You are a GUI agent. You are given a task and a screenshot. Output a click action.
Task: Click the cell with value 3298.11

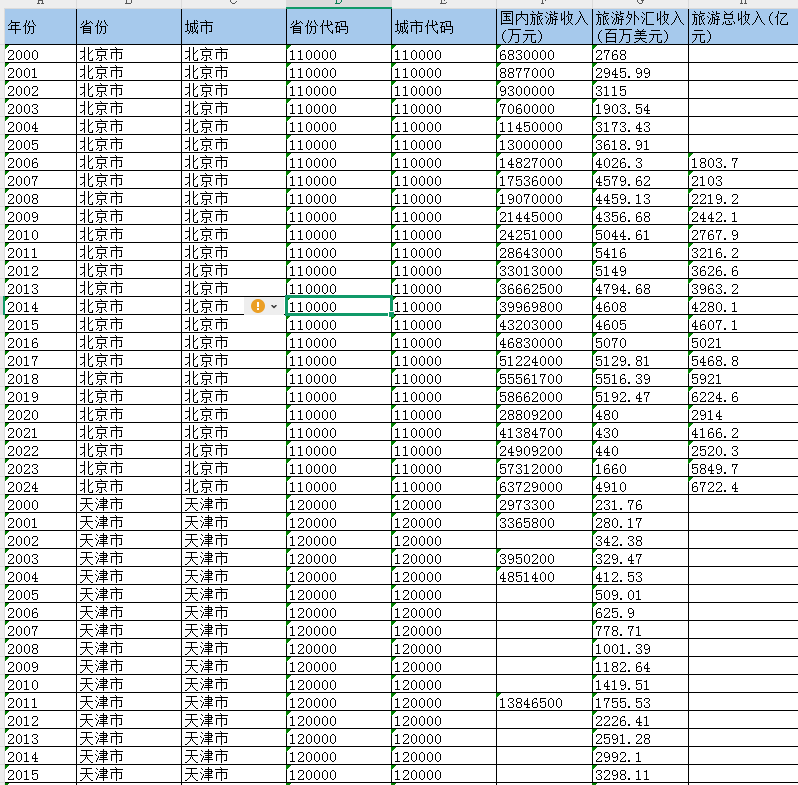point(639,775)
